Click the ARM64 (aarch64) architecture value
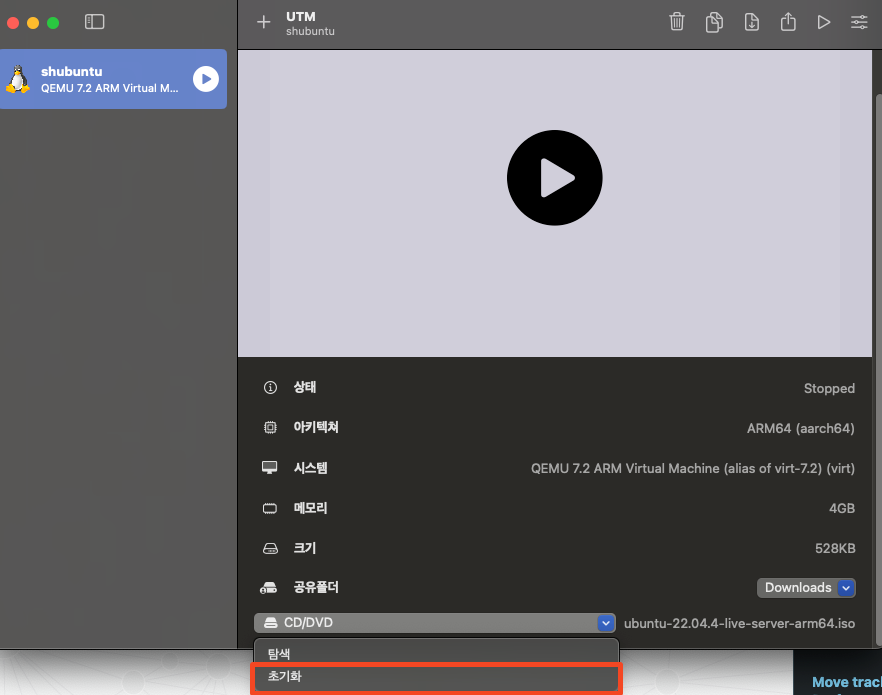This screenshot has height=695, width=882. click(800, 428)
